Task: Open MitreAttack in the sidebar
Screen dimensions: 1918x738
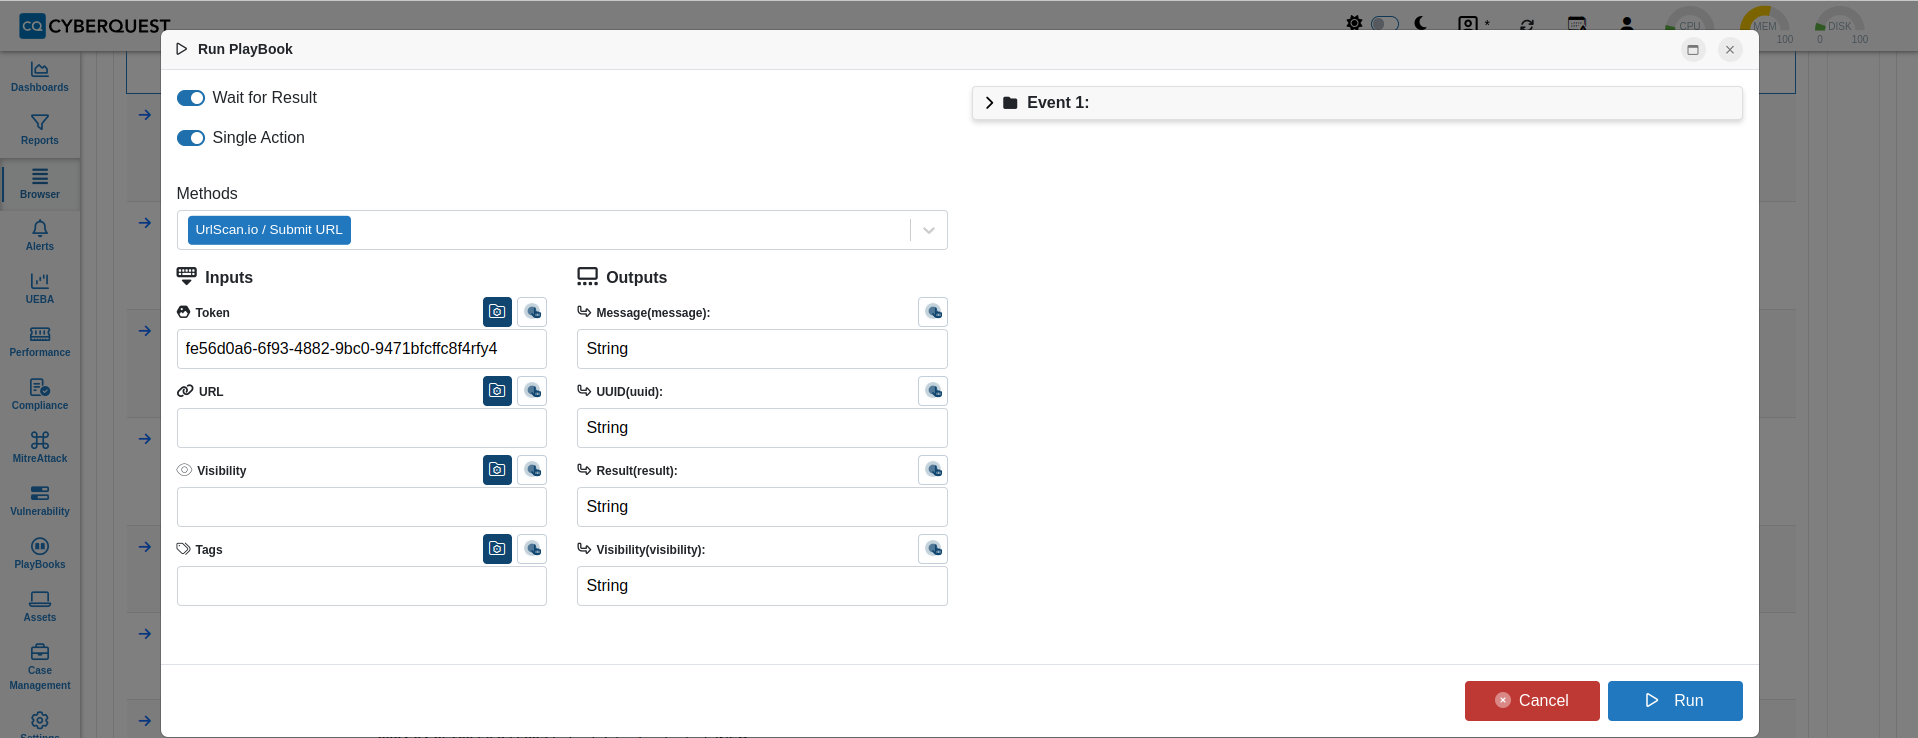Action: [40, 448]
